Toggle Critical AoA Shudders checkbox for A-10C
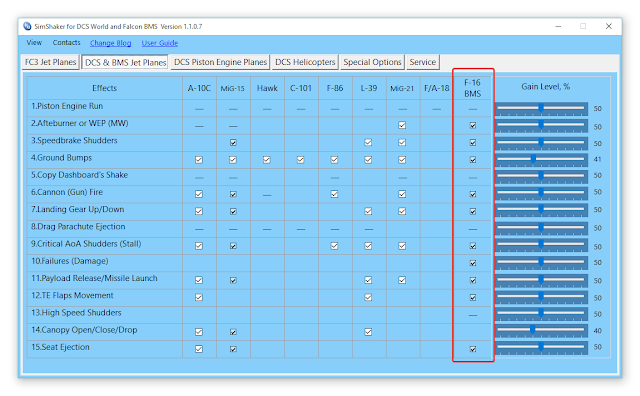640x396 pixels. pyautogui.click(x=199, y=246)
